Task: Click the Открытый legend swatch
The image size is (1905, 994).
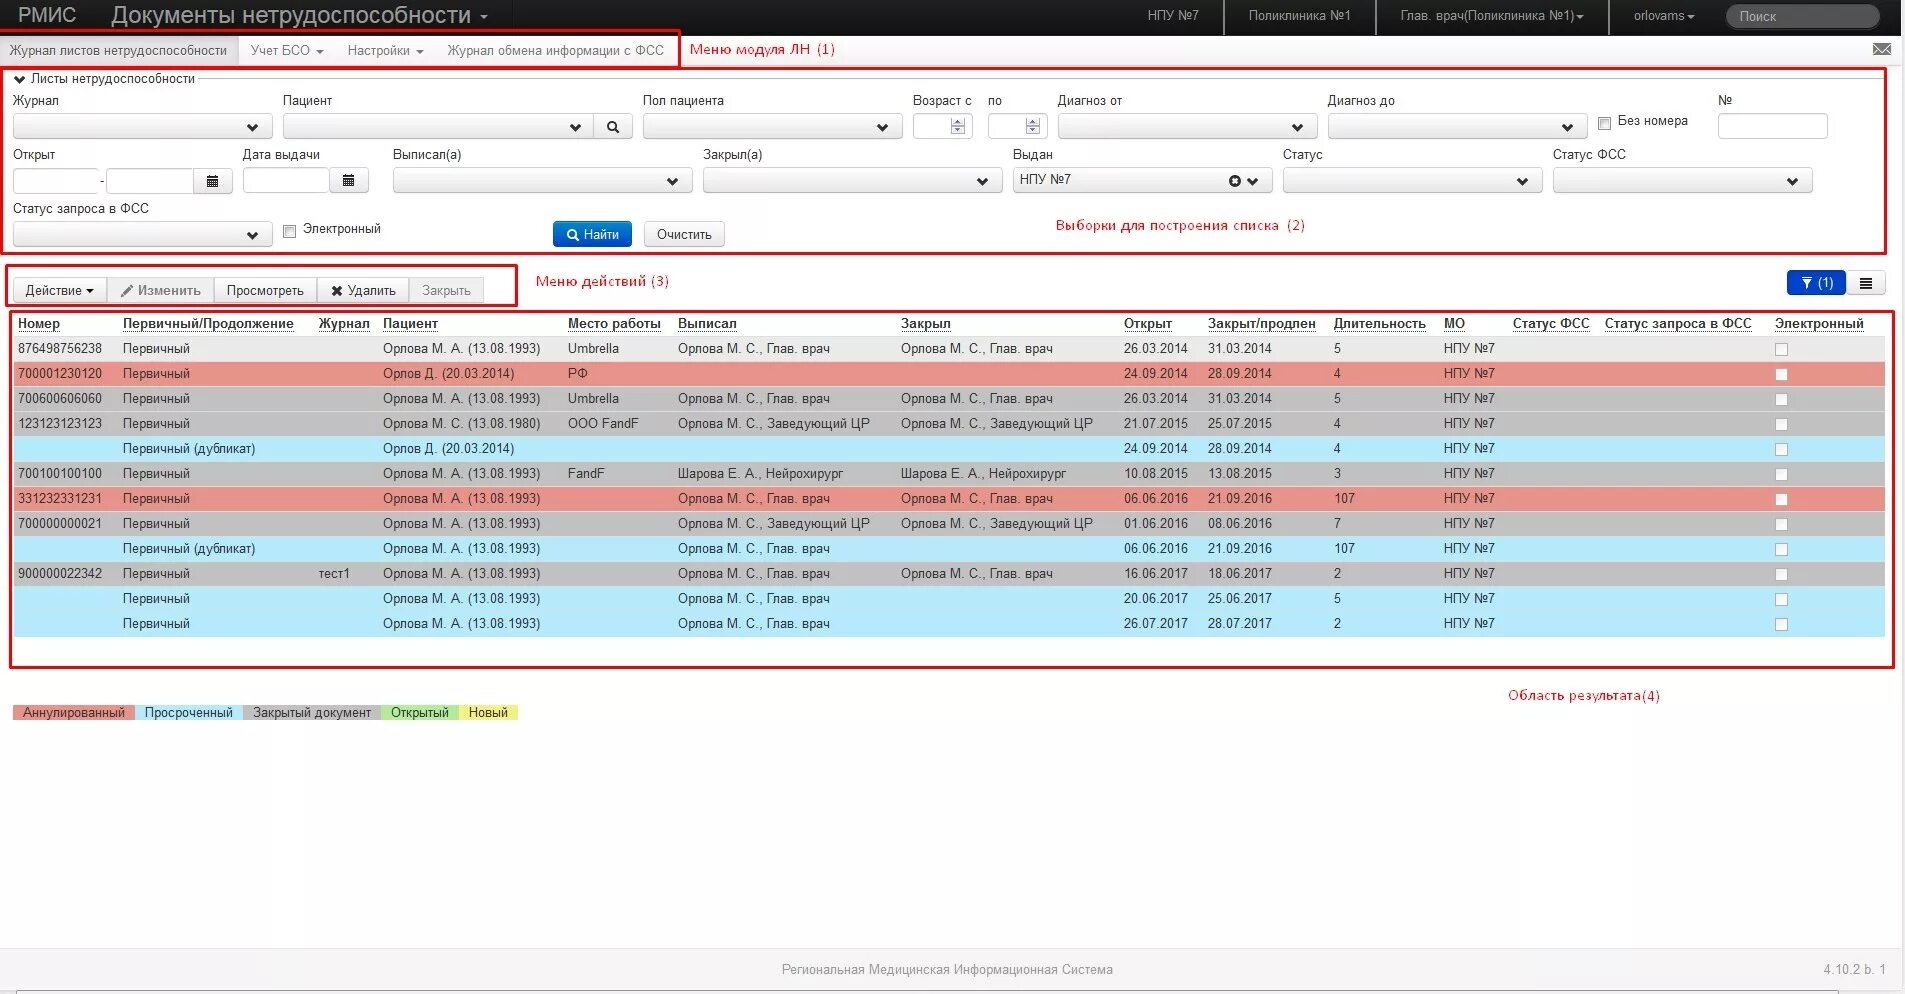Action: point(419,713)
